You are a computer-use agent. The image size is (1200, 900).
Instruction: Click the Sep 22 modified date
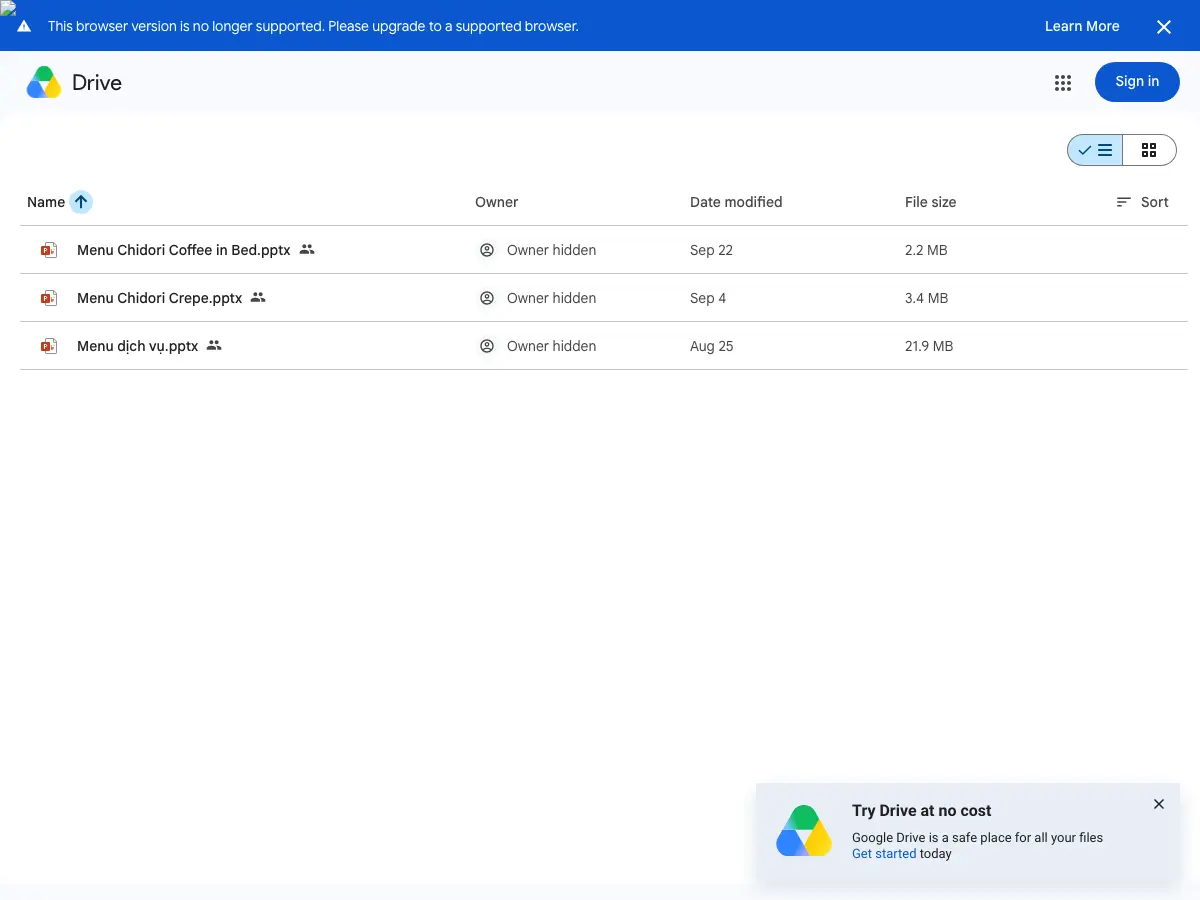pyautogui.click(x=711, y=250)
